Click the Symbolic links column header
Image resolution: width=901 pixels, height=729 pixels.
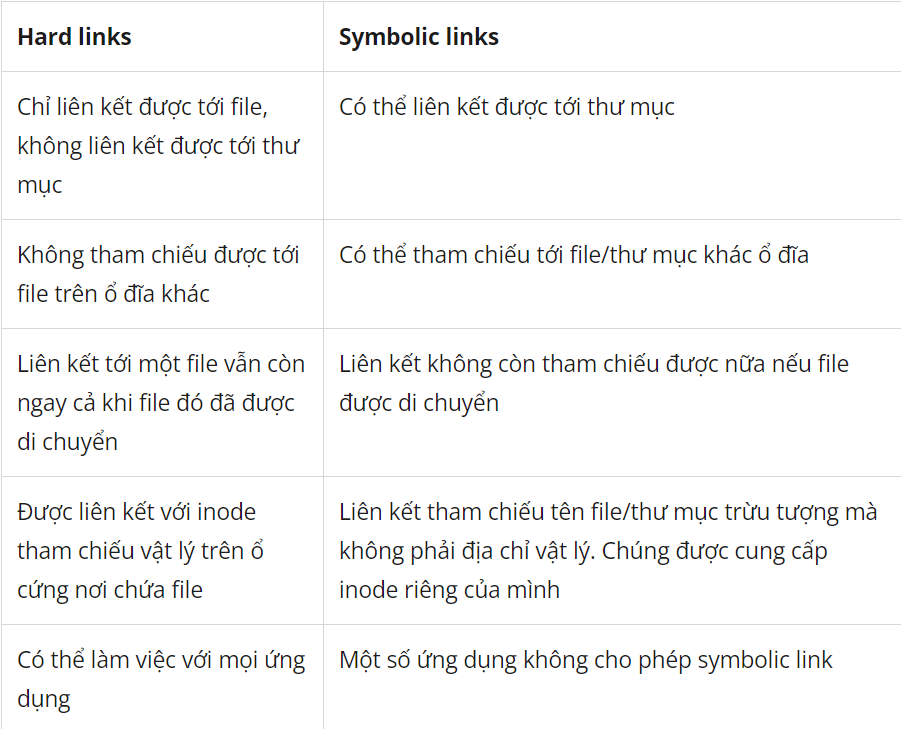click(x=612, y=37)
